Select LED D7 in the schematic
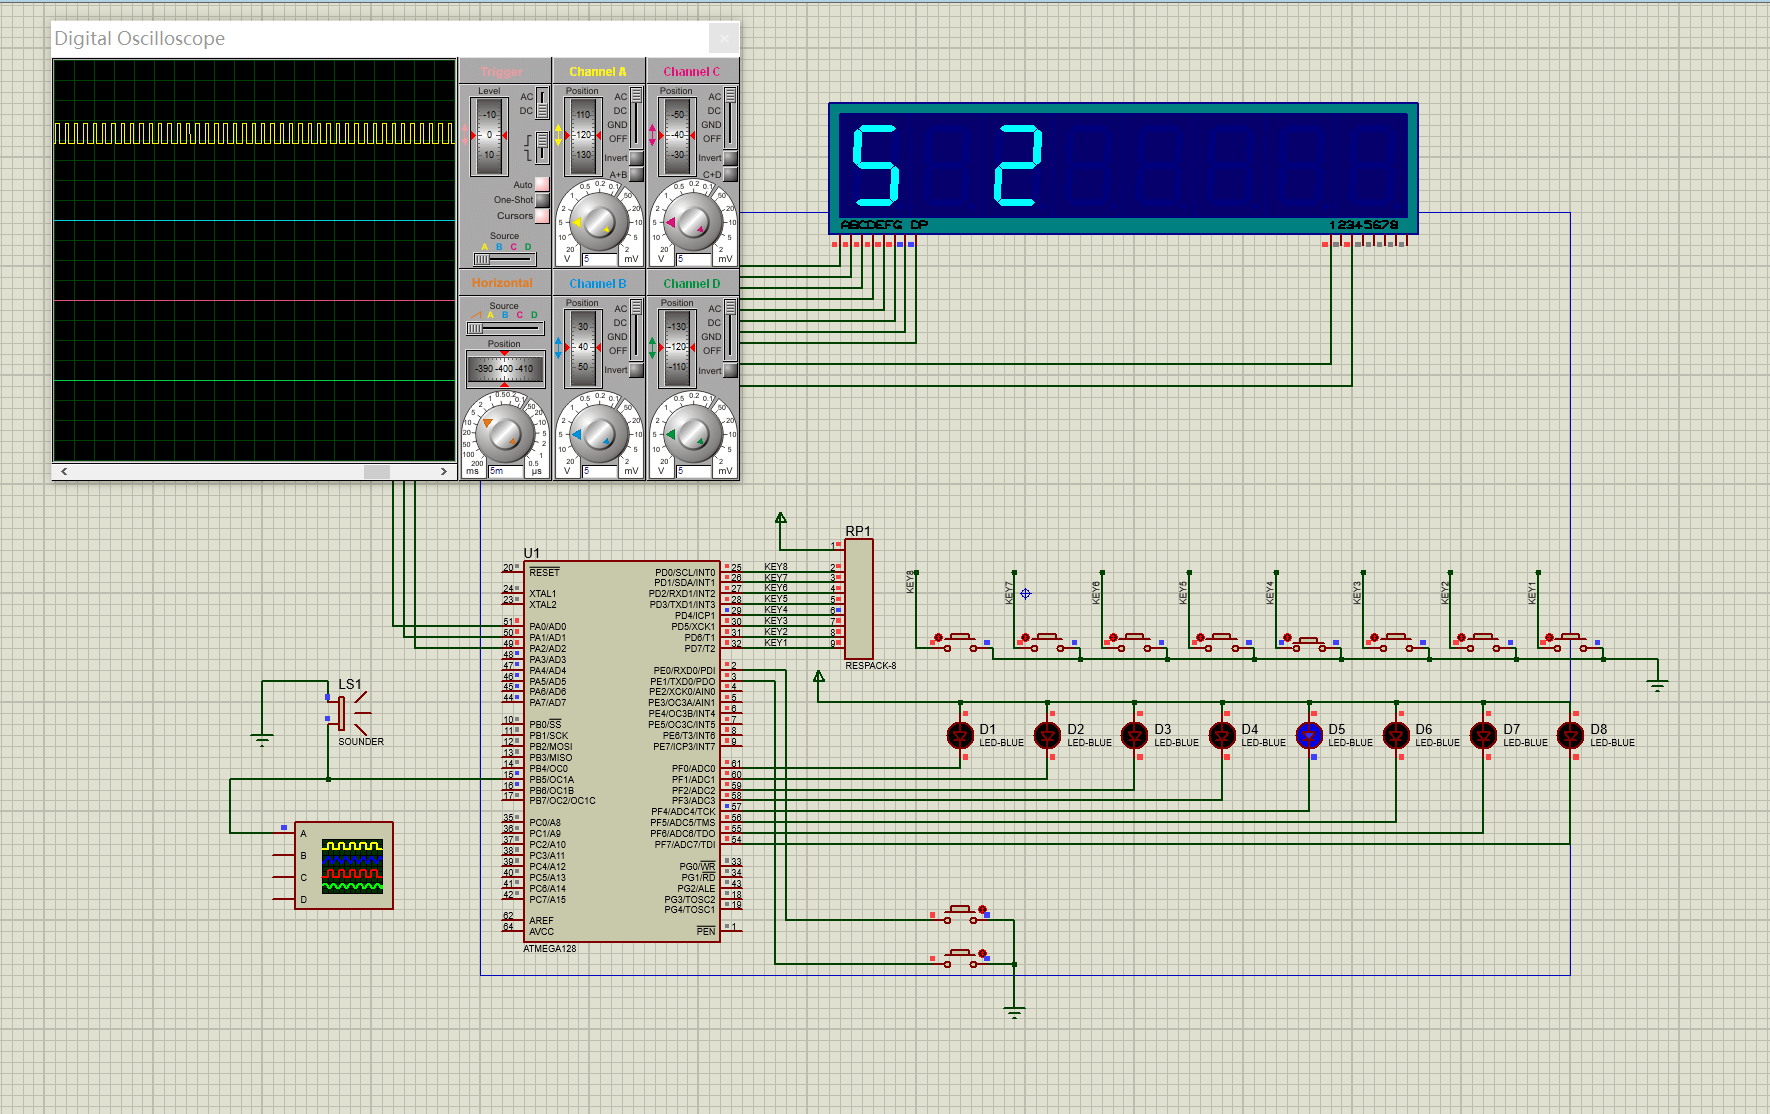Image resolution: width=1770 pixels, height=1114 pixels. click(x=1483, y=736)
